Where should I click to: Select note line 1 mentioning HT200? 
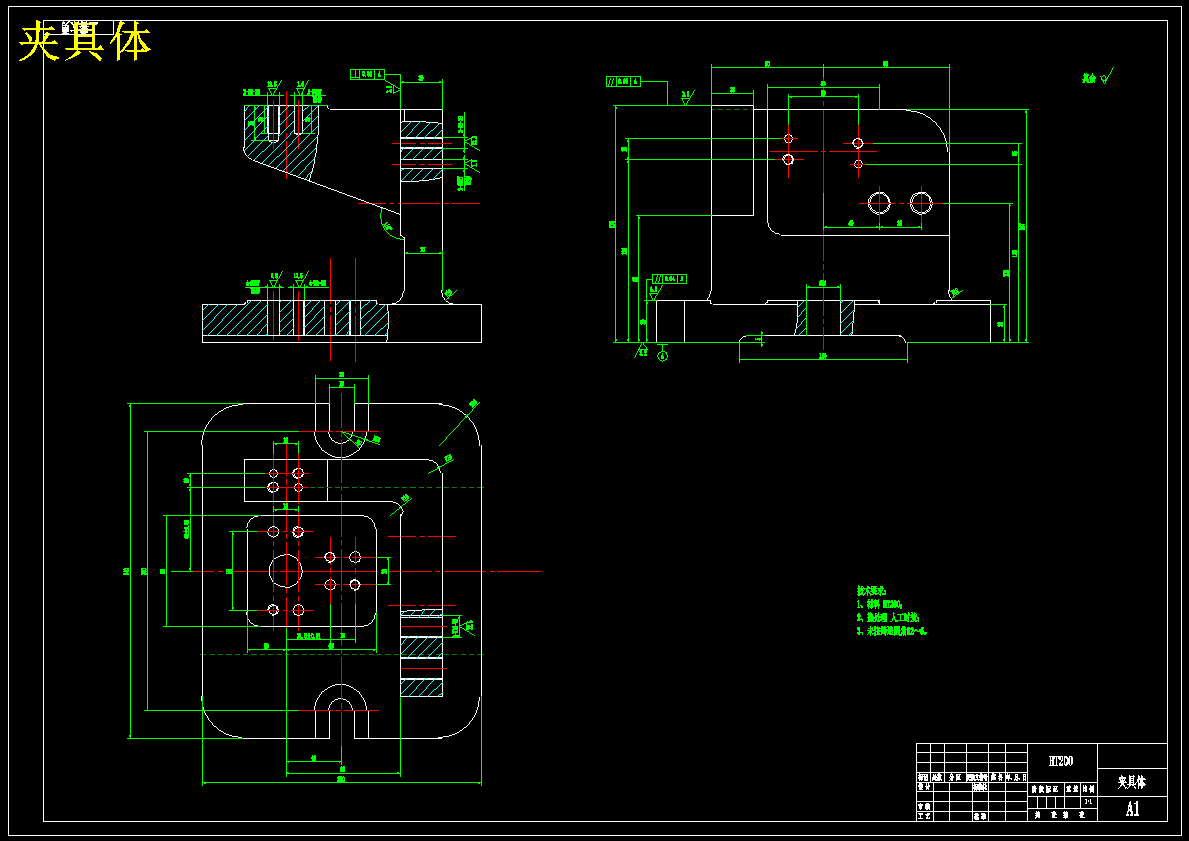(x=879, y=604)
